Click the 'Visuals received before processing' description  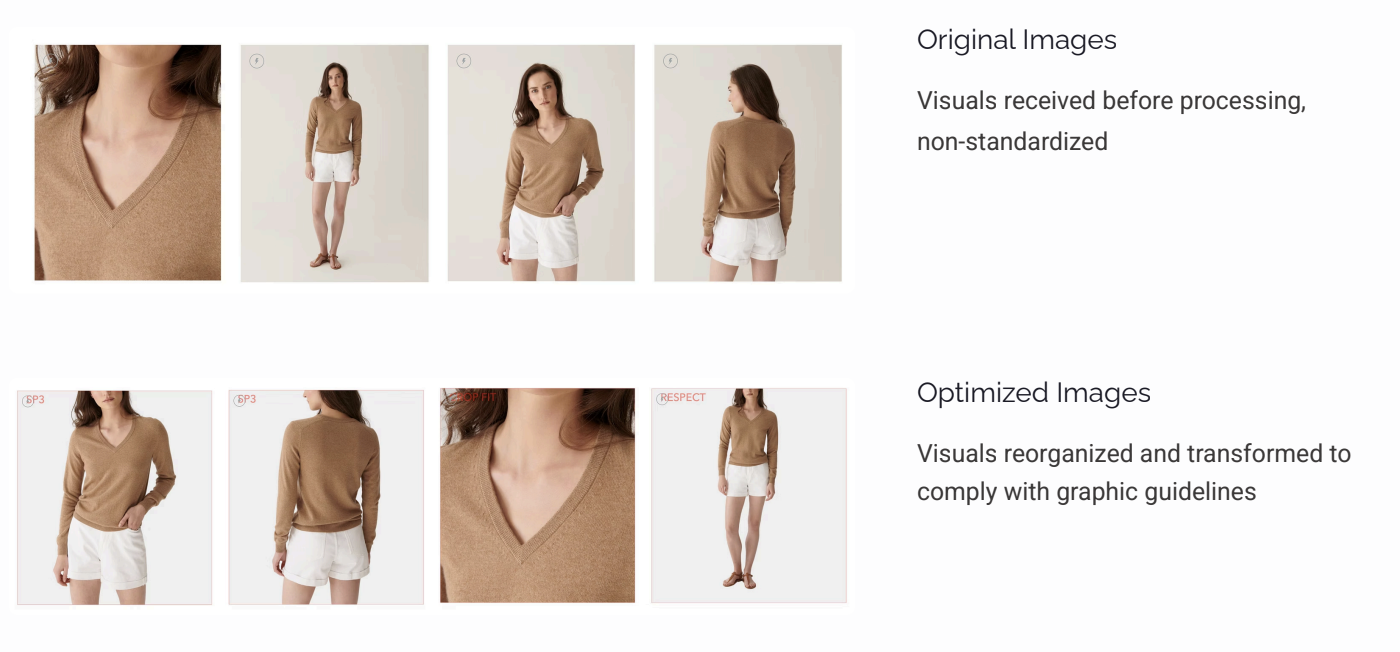coord(1111,101)
